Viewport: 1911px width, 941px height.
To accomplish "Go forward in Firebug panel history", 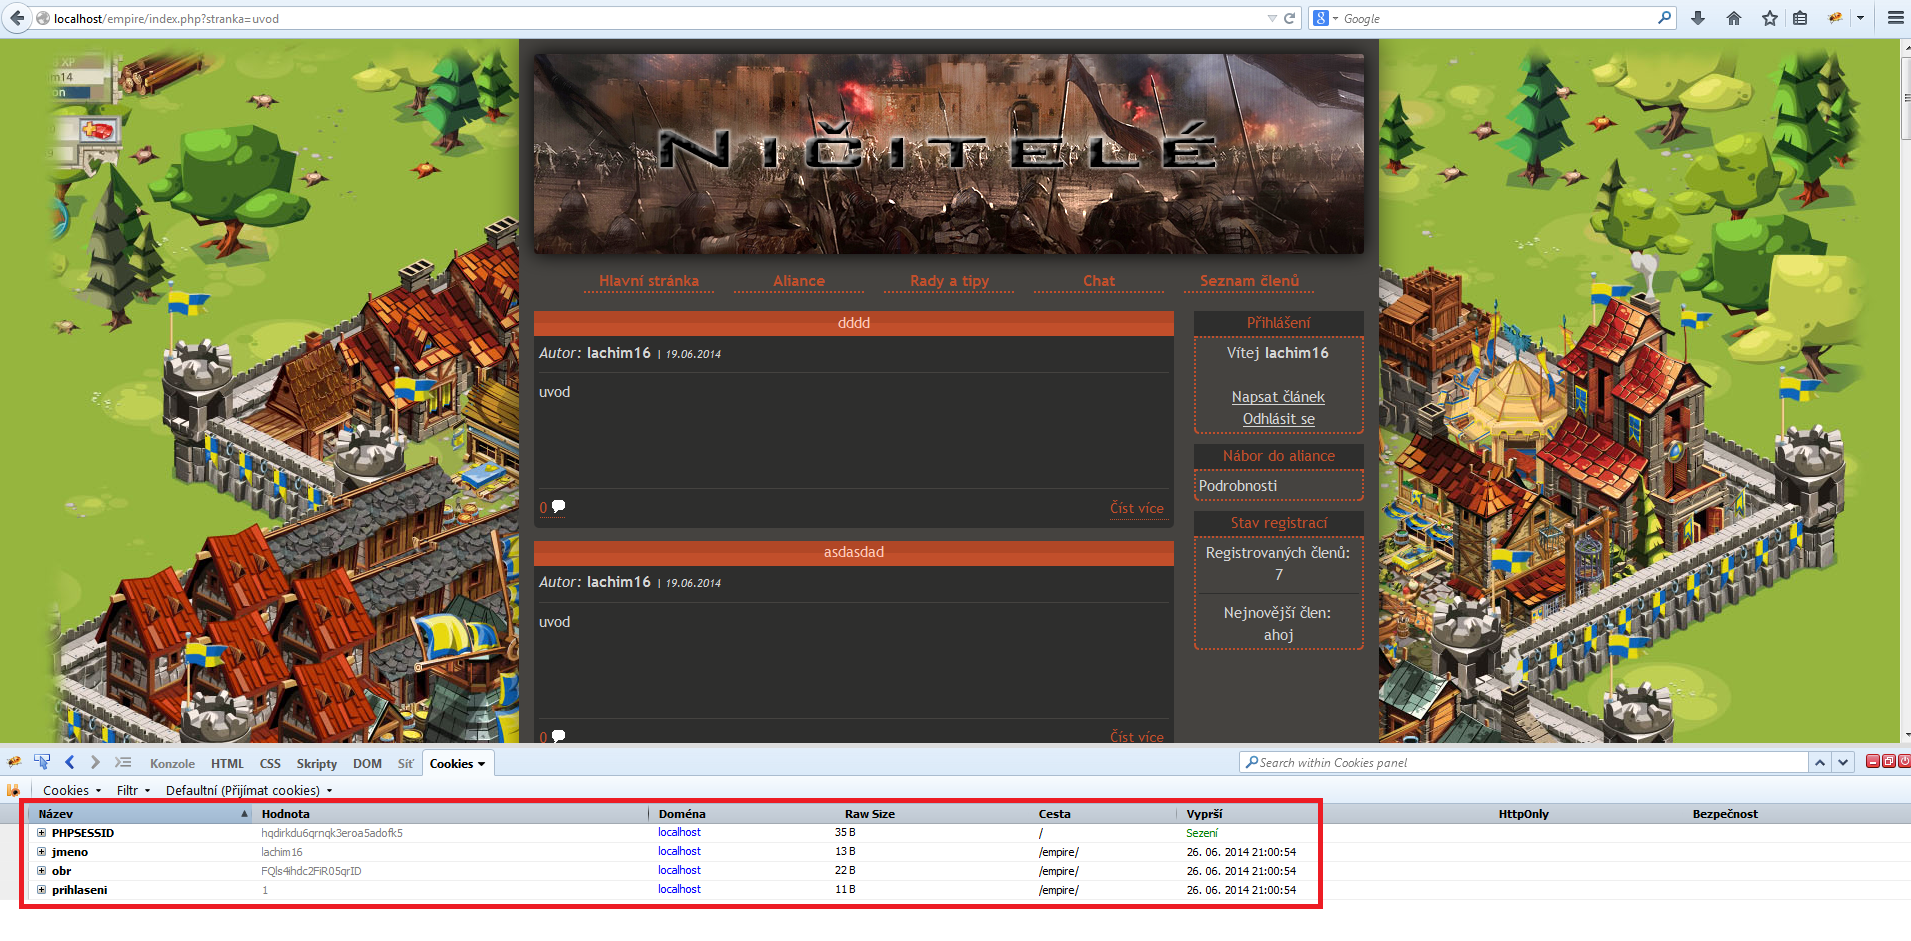I will click(95, 762).
